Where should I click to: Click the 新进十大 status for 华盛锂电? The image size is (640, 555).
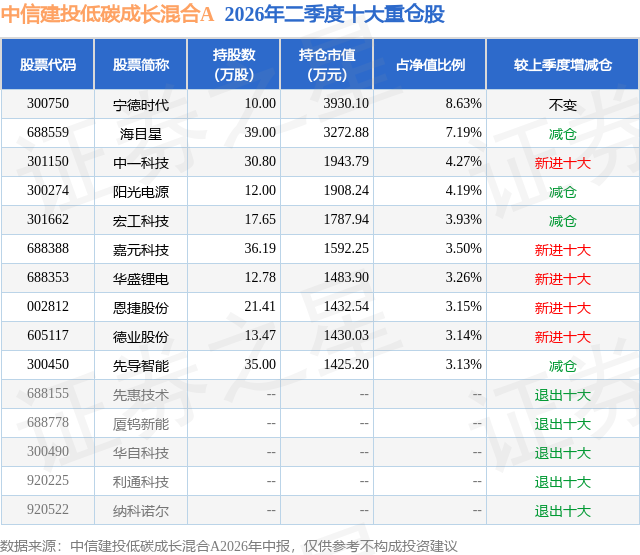[x=563, y=279]
